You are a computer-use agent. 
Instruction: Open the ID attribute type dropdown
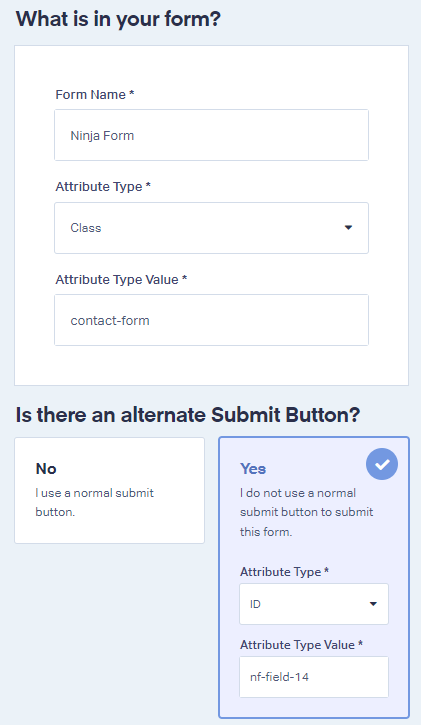pyautogui.click(x=314, y=604)
